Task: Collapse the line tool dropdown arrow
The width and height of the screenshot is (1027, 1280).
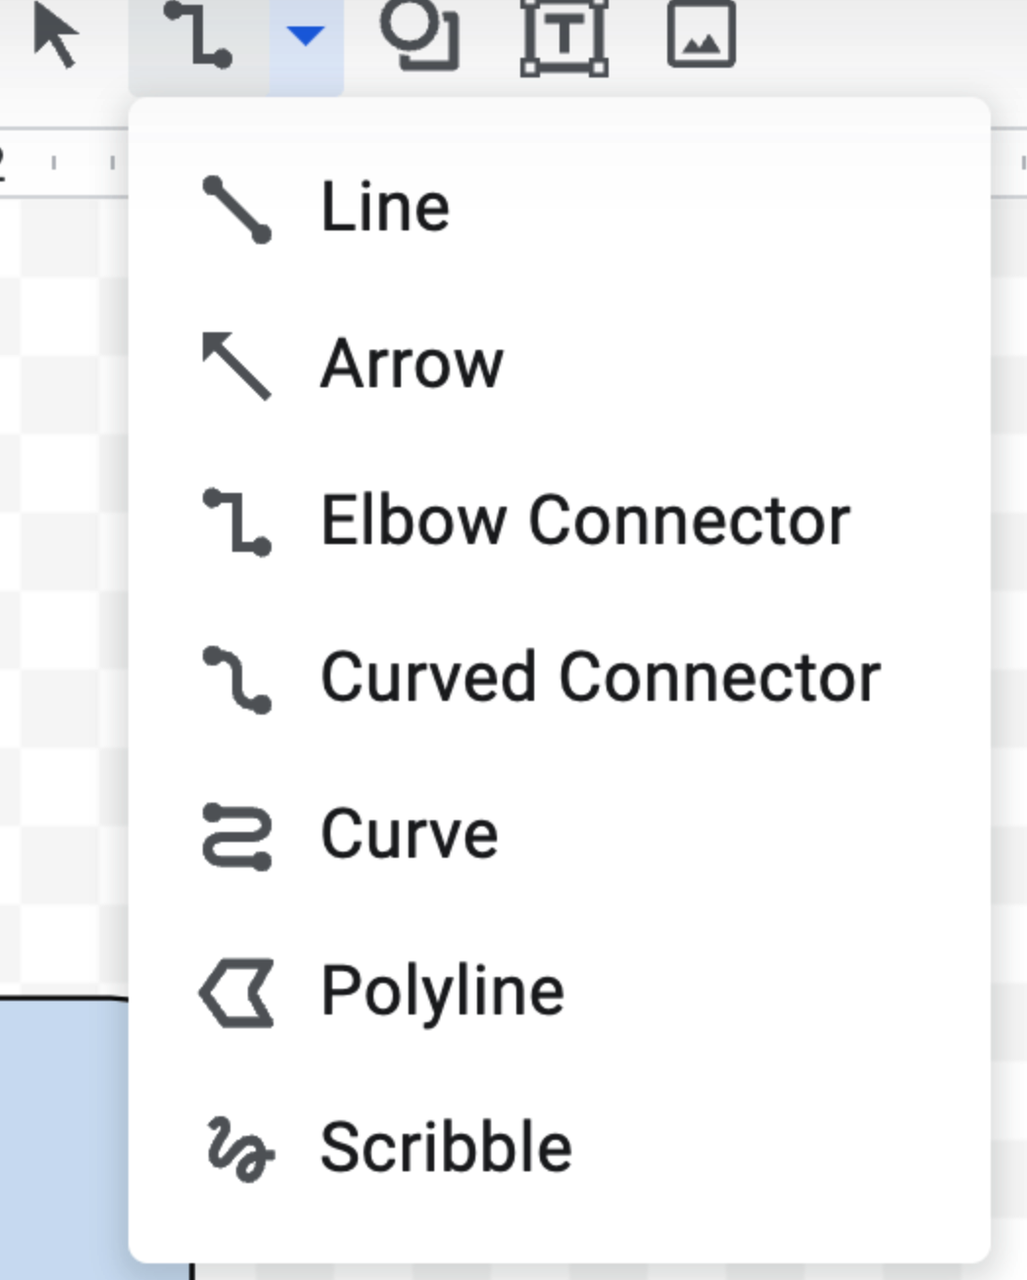Action: [x=305, y=37]
